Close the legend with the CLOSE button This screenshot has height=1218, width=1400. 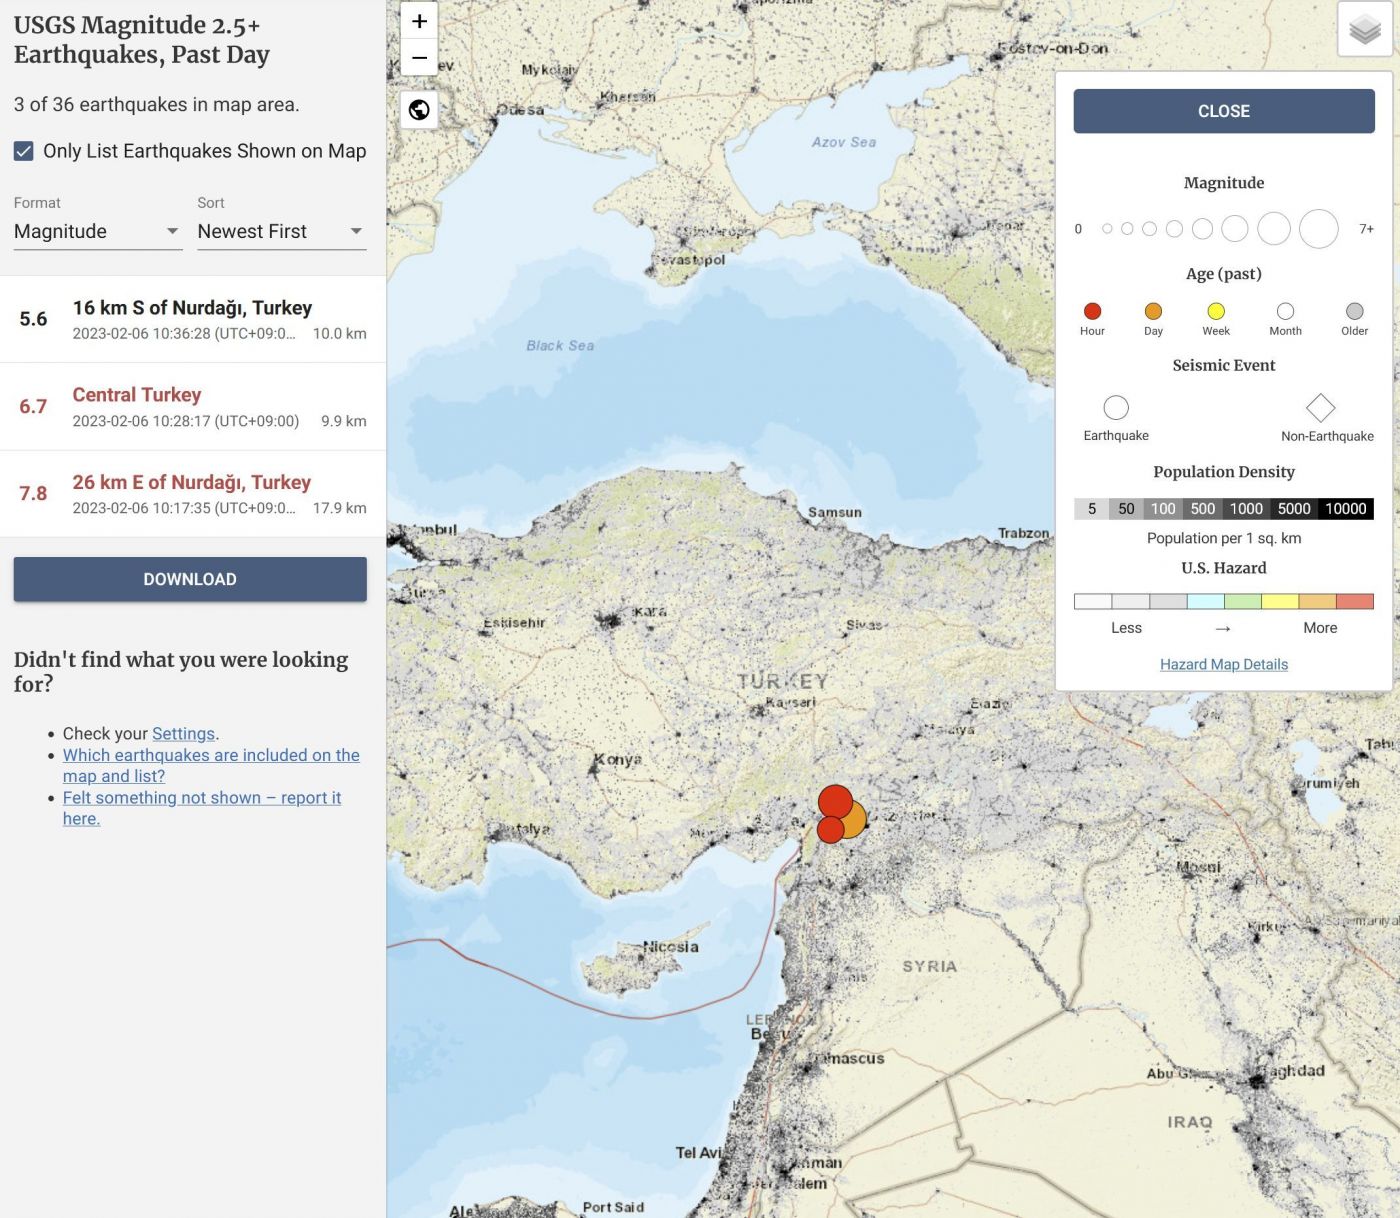[1223, 111]
